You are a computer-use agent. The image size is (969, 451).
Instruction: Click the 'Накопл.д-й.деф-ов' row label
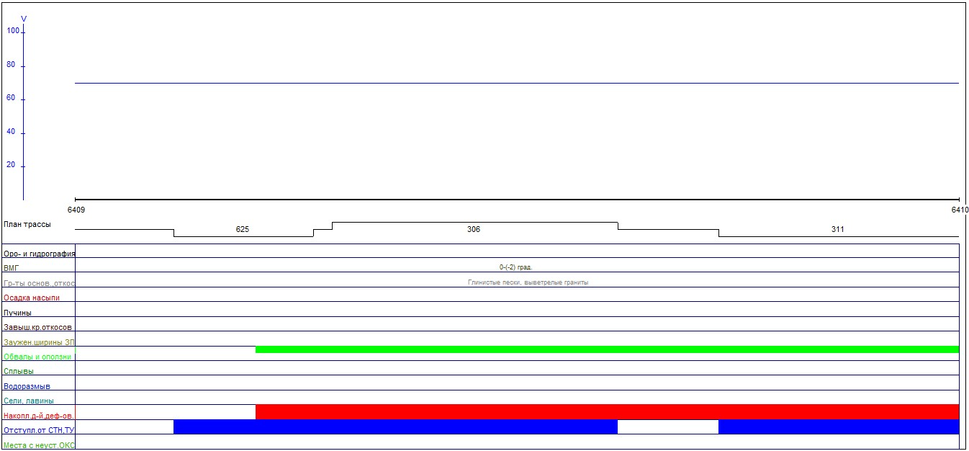(39, 415)
